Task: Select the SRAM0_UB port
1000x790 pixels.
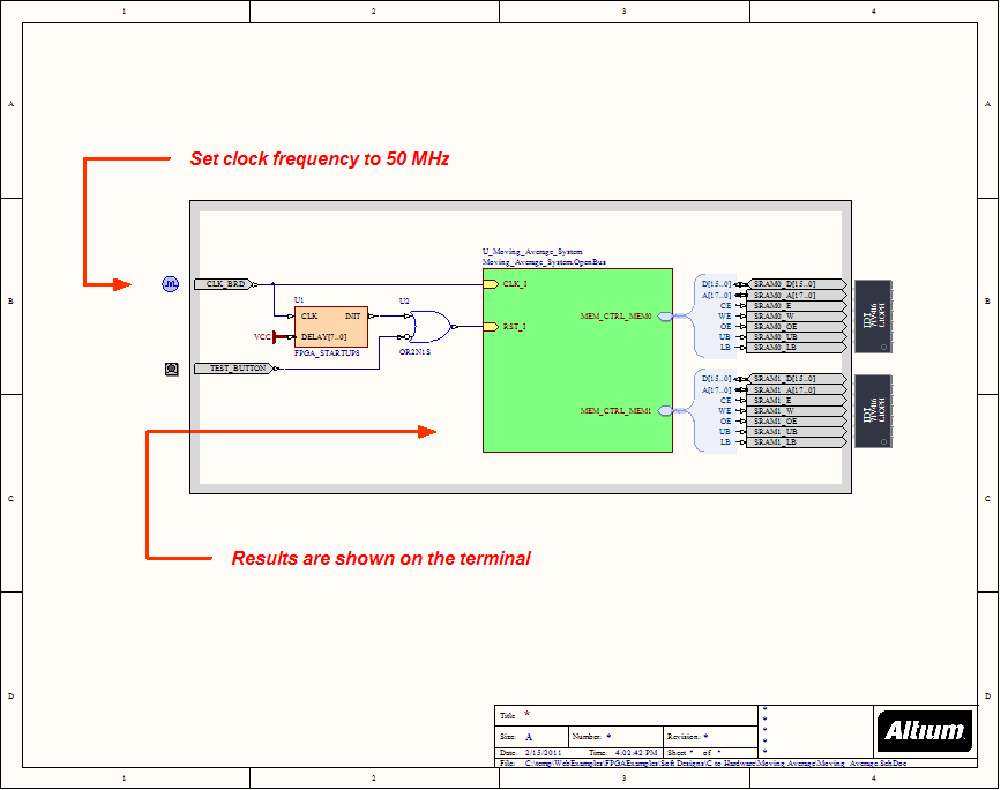Action: pos(797,337)
